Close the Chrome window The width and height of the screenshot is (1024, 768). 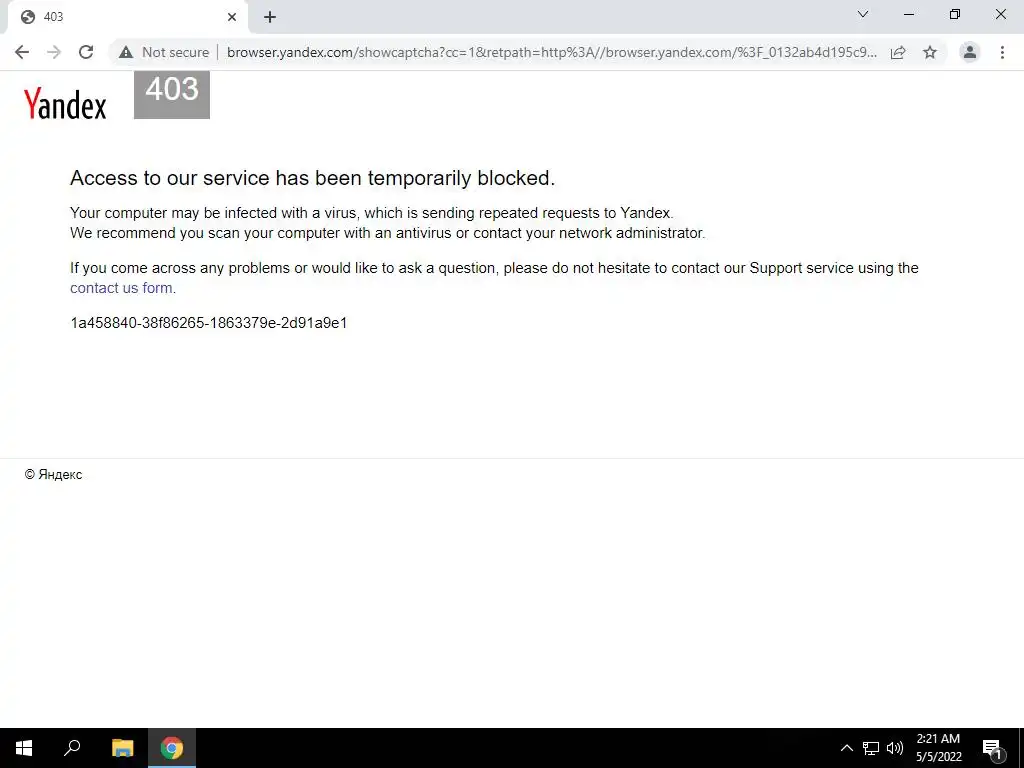(x=1000, y=14)
